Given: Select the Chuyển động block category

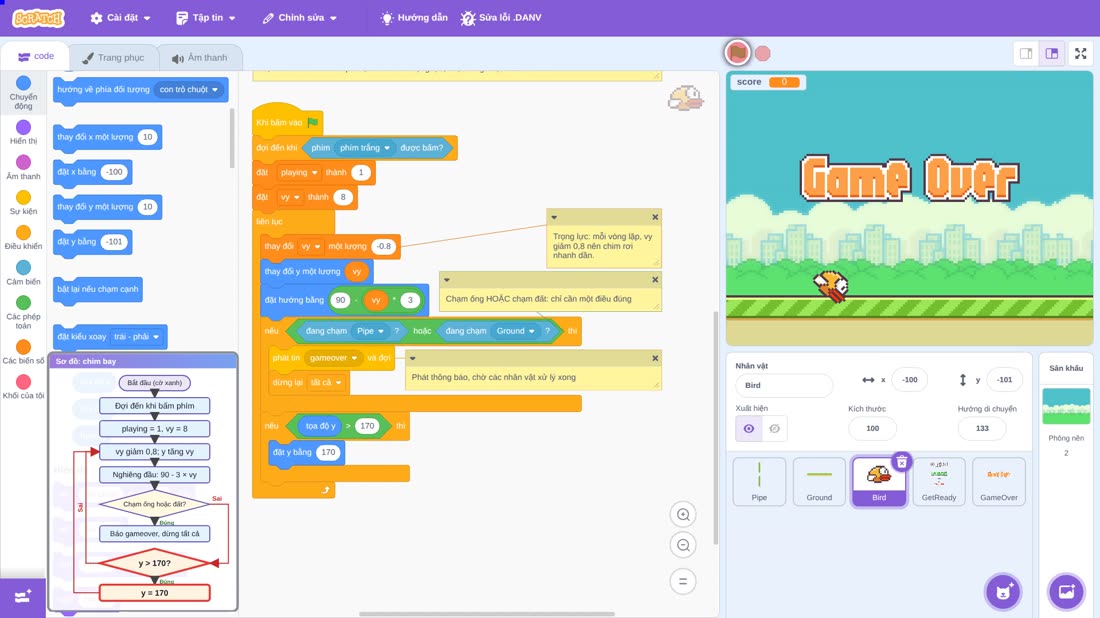Looking at the screenshot, I should (23, 93).
